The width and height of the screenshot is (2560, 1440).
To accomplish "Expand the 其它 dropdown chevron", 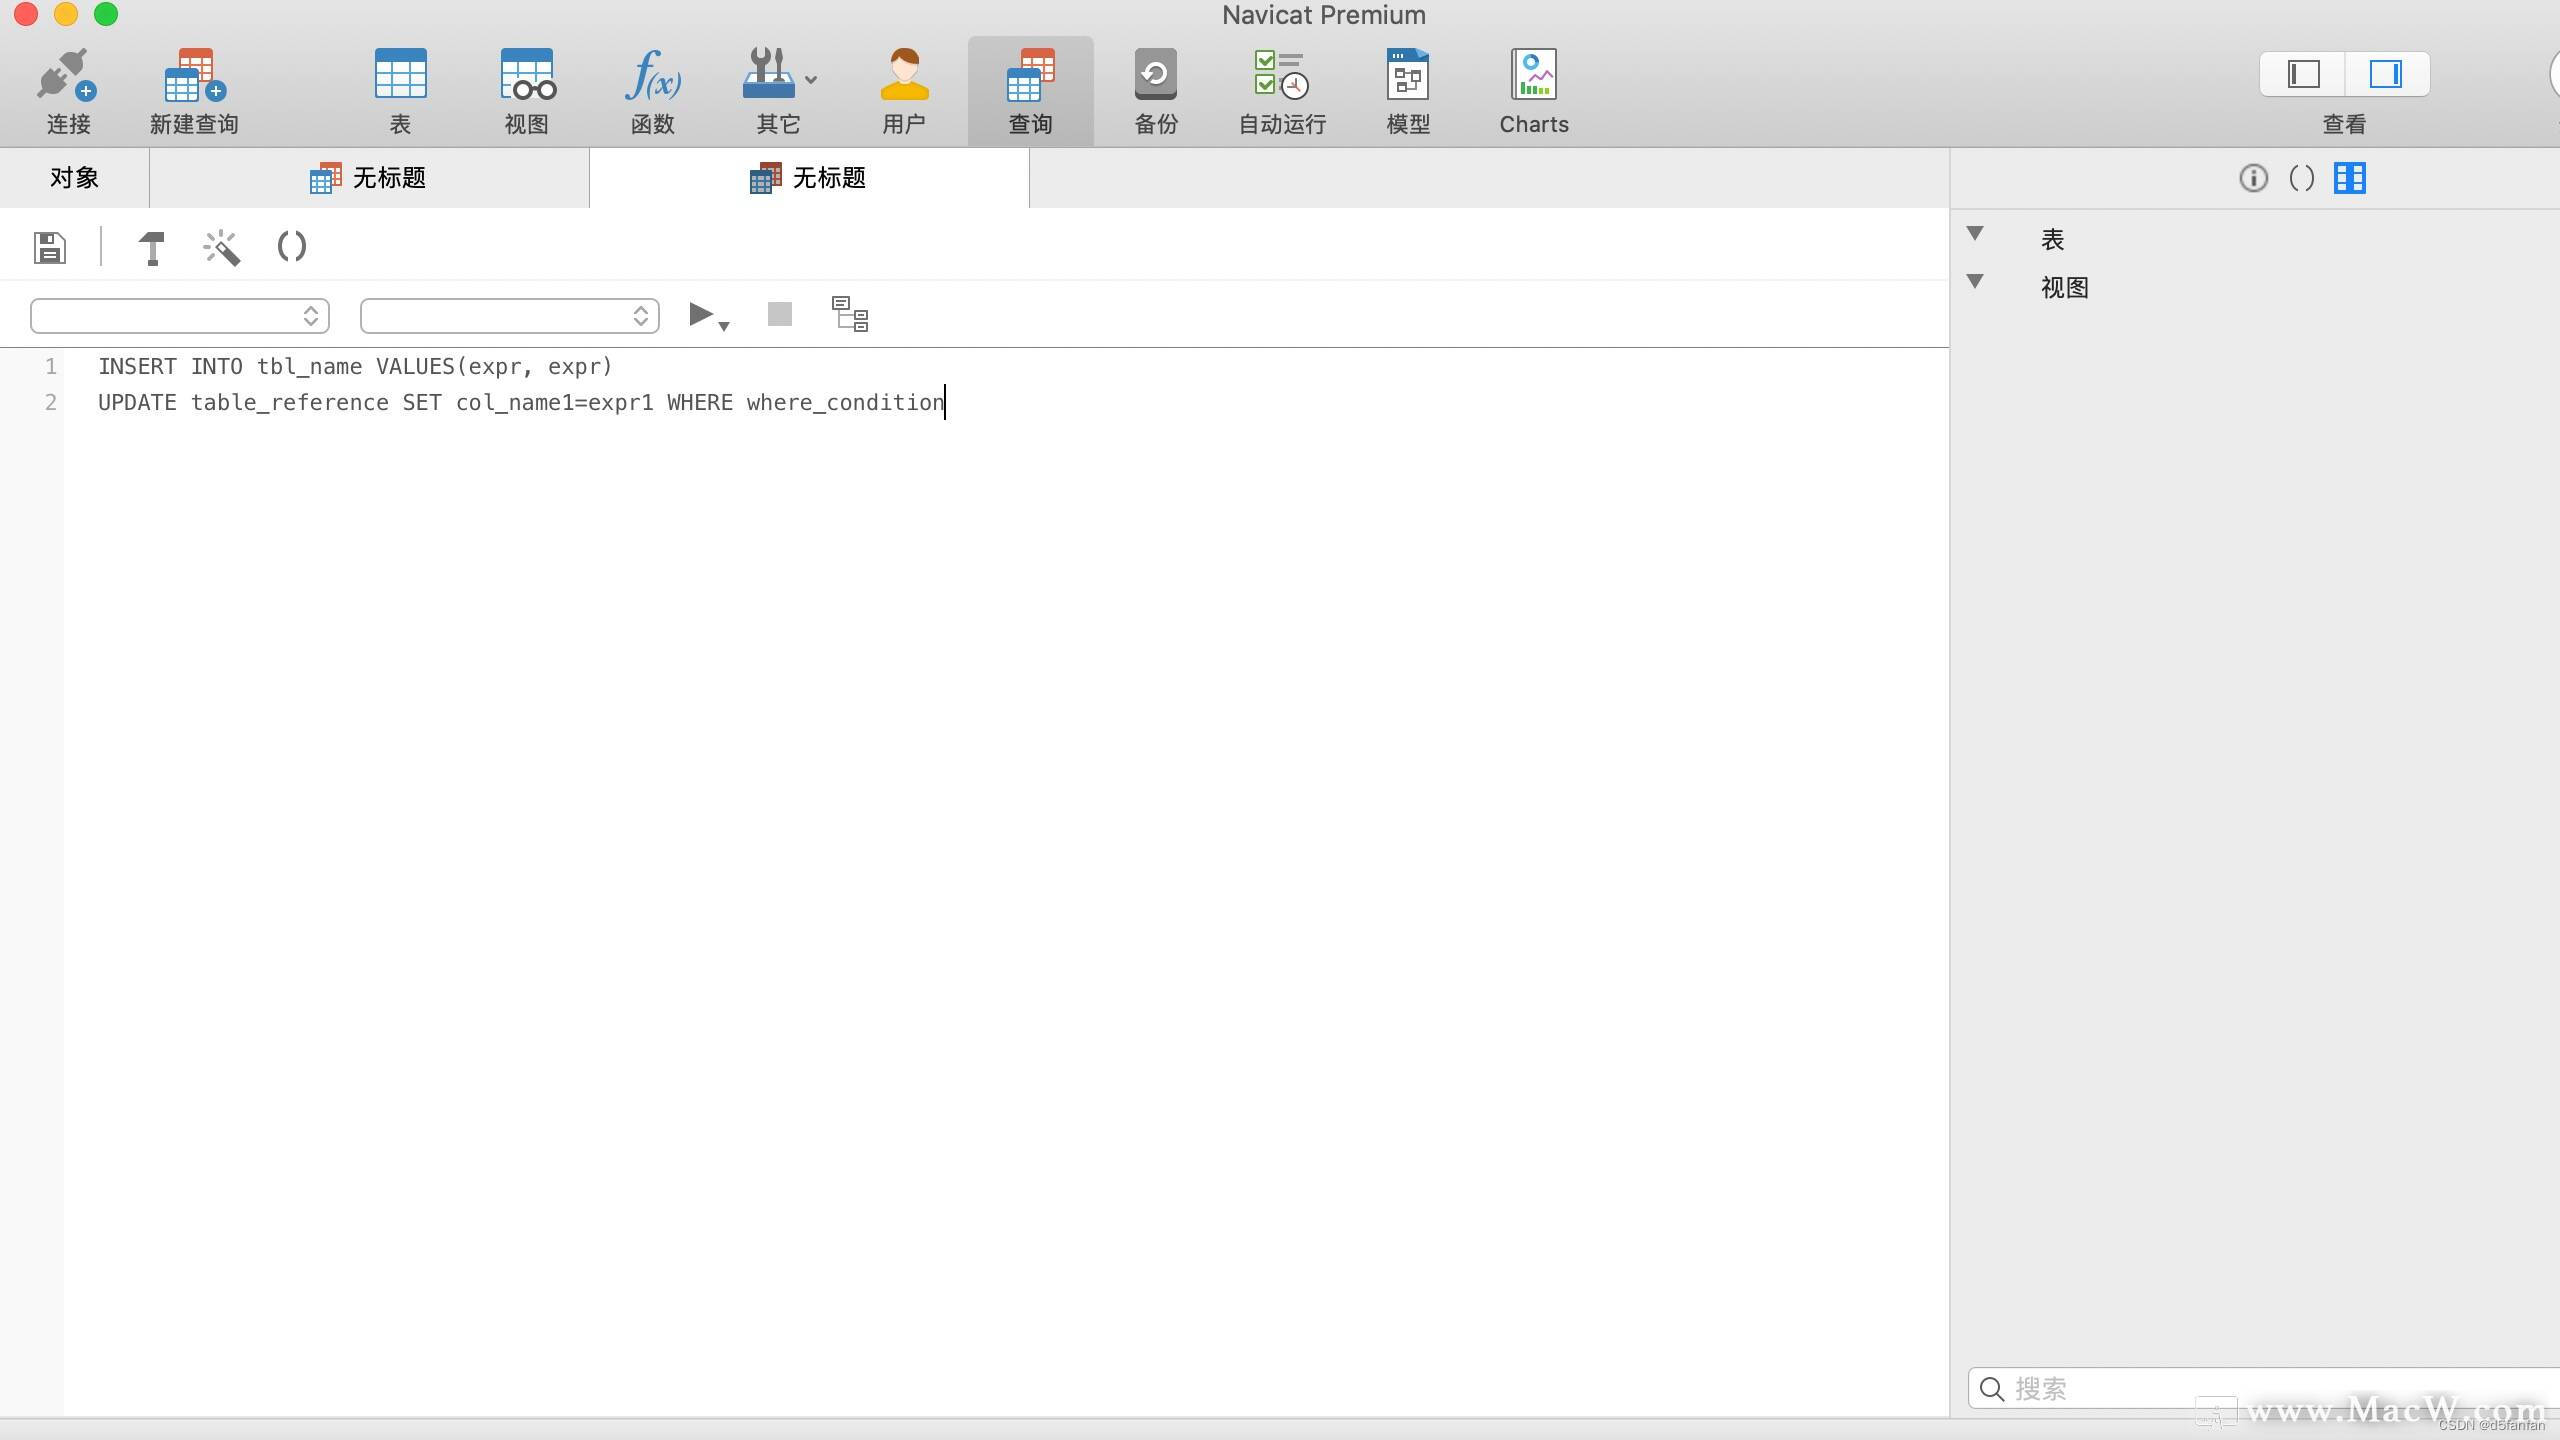I will (811, 79).
